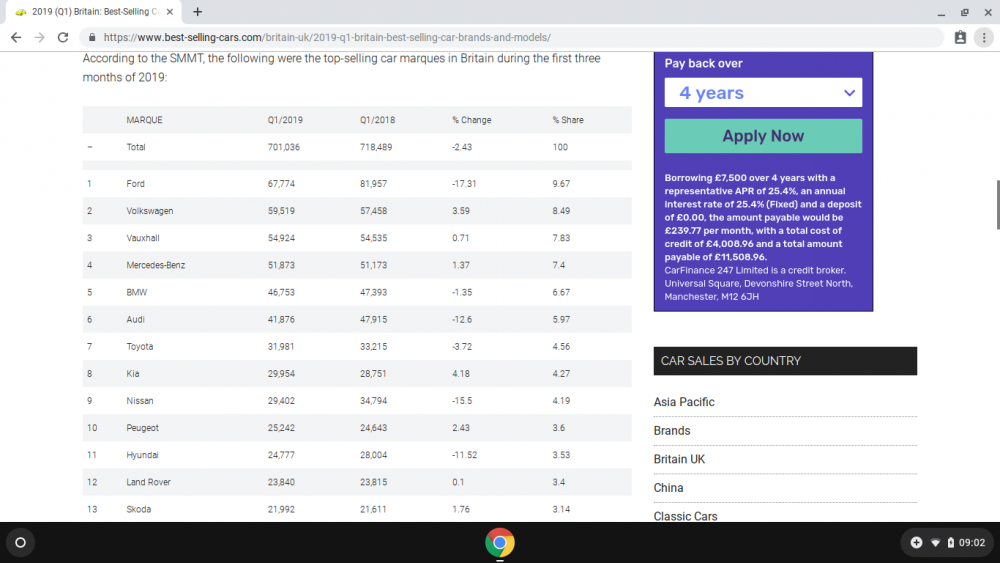
Task: Select the Skoda marque cell
Action: coord(138,509)
